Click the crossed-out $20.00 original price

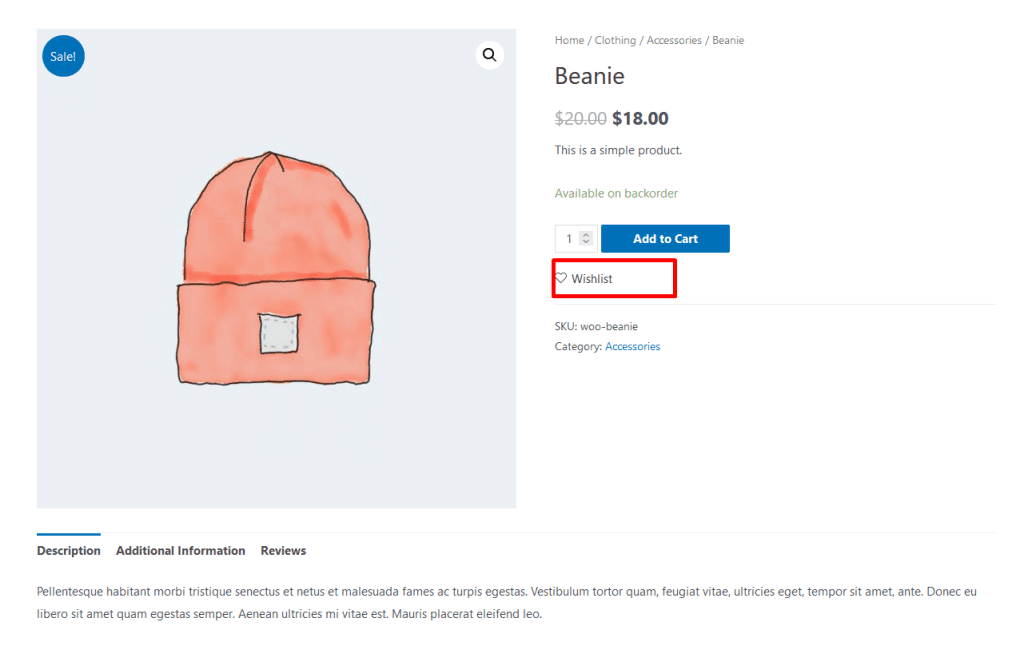tap(580, 118)
